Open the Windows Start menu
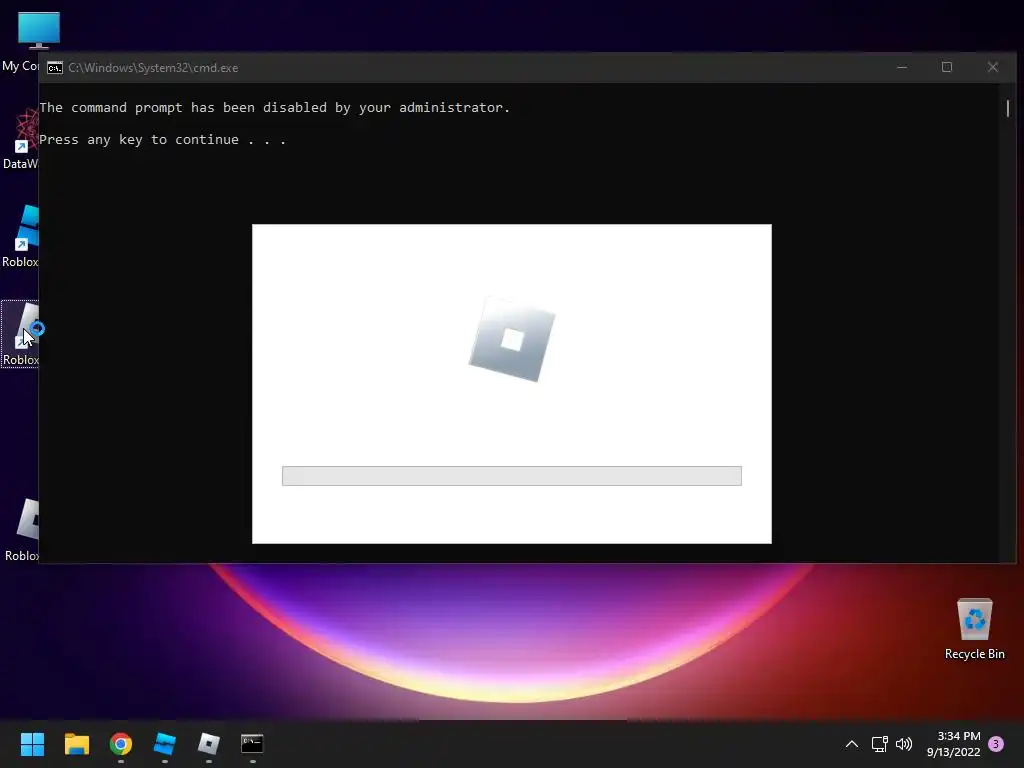This screenshot has width=1024, height=768. 32,744
